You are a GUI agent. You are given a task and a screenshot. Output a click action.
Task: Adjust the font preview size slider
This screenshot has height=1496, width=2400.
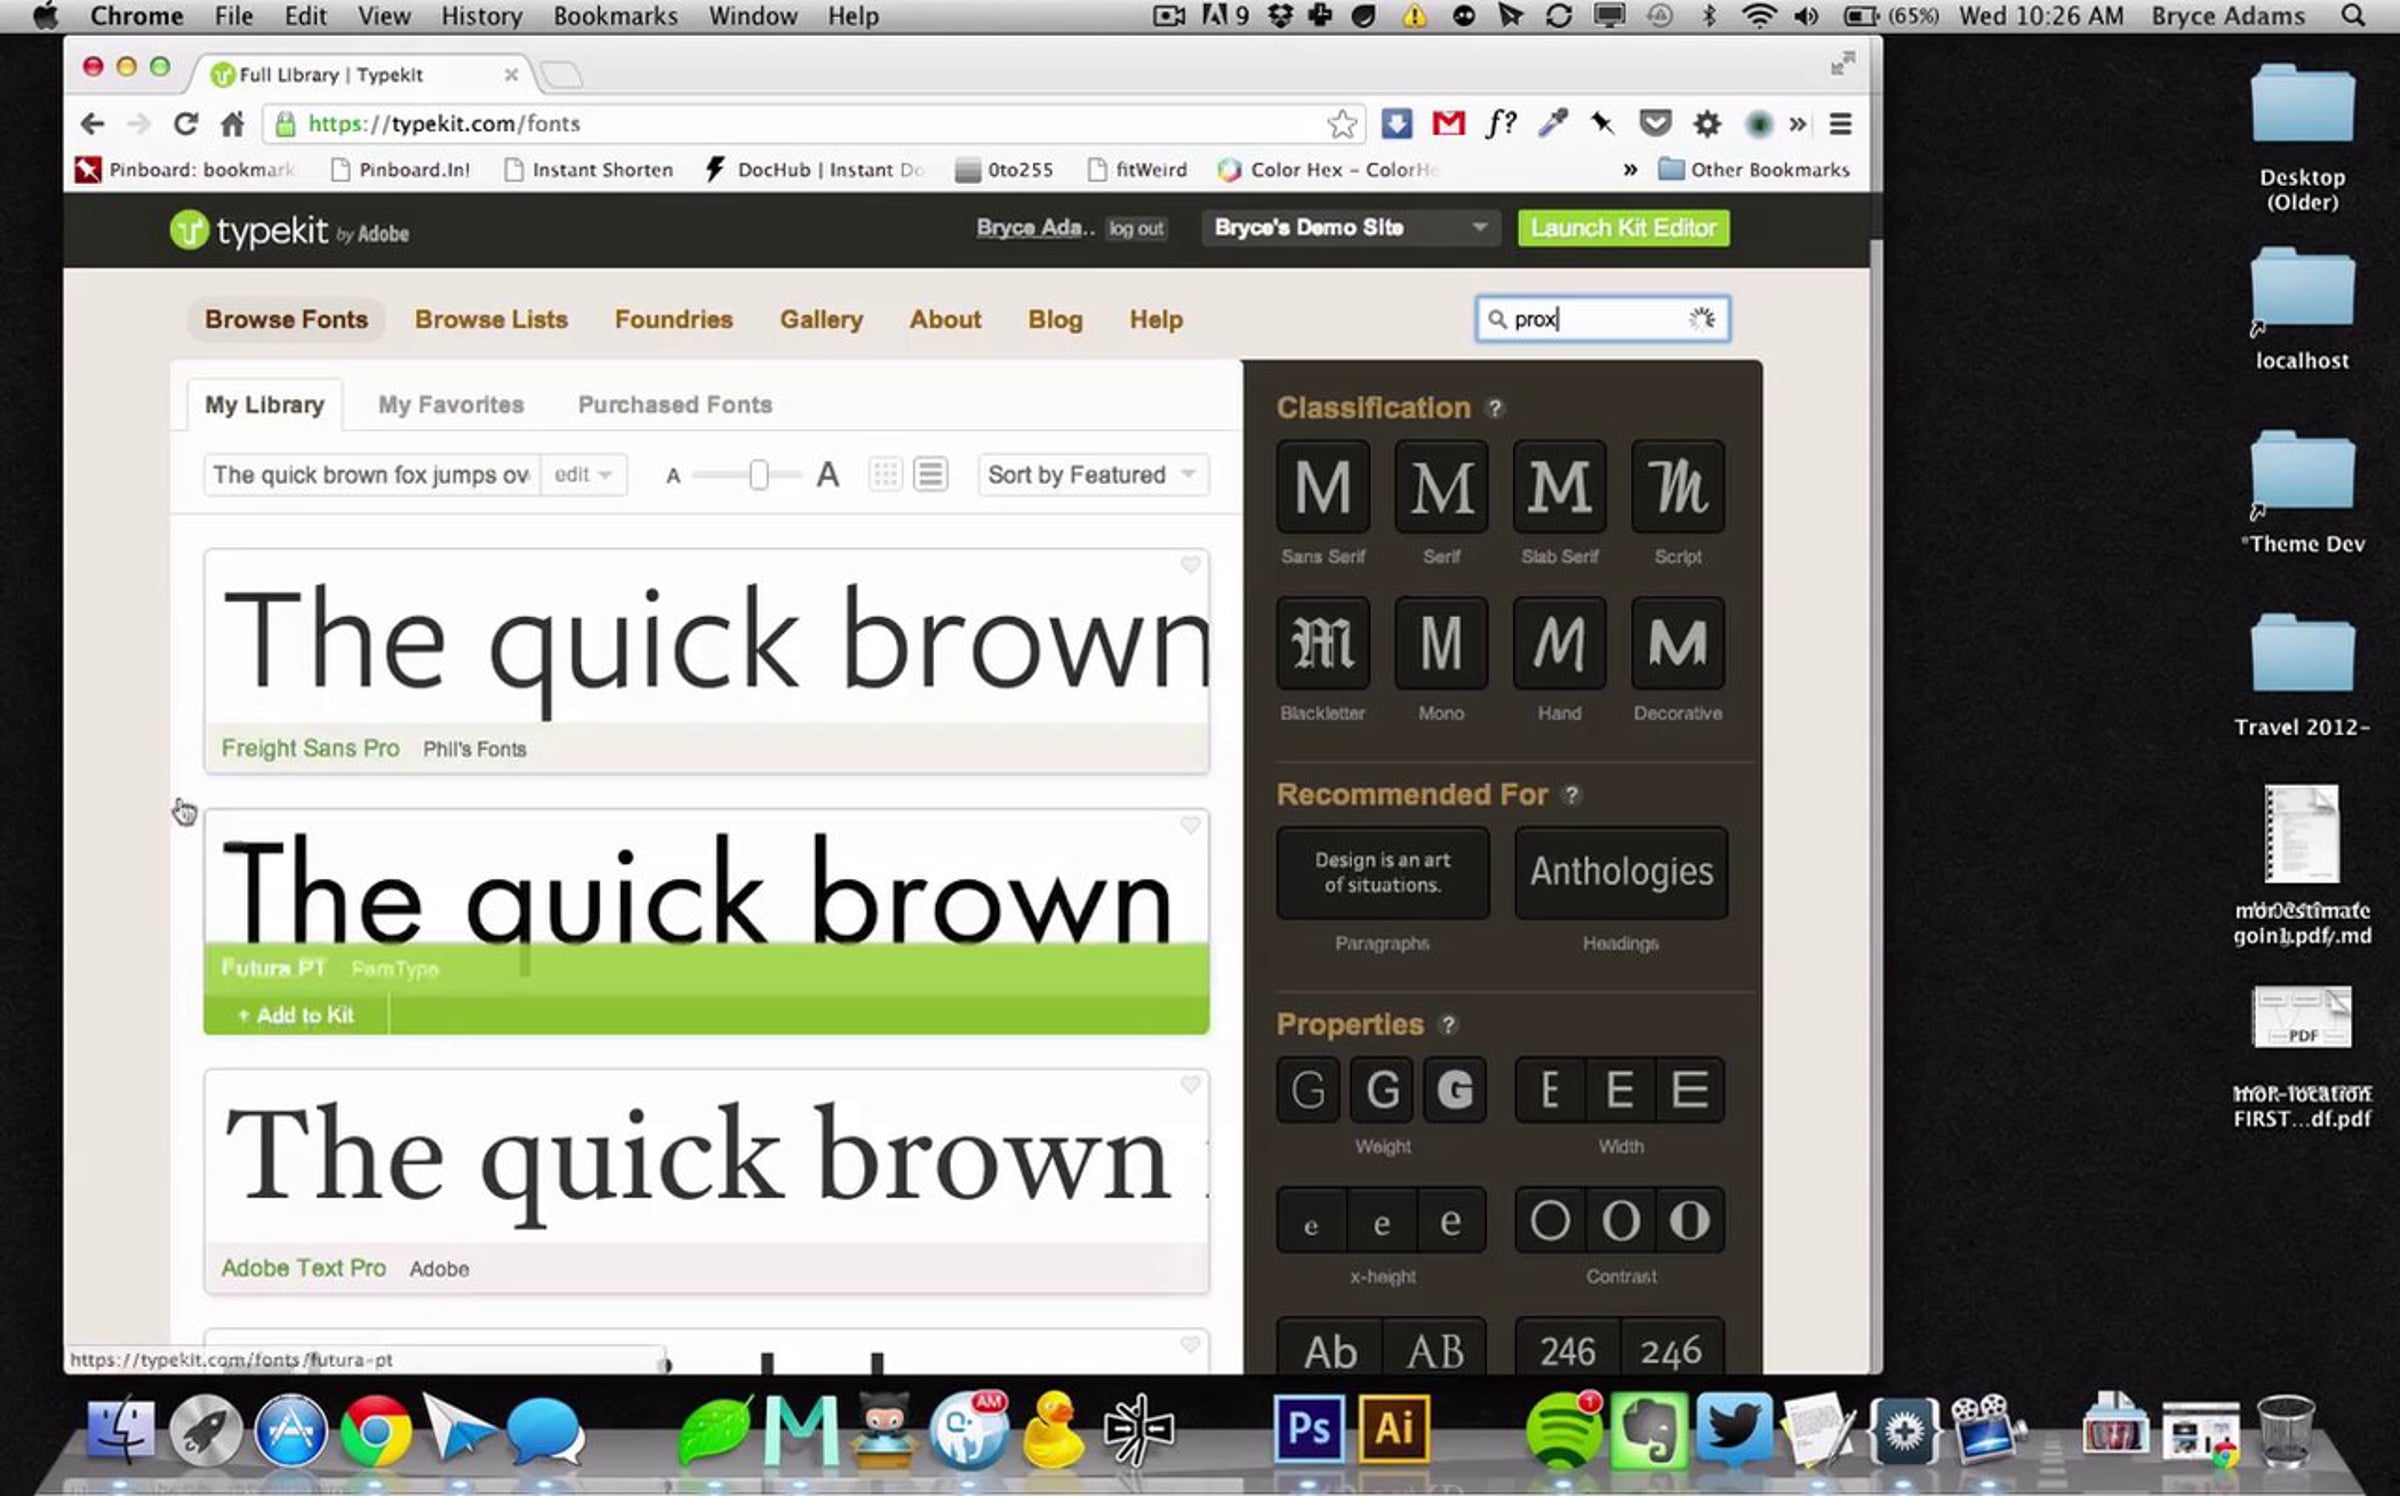coord(759,475)
